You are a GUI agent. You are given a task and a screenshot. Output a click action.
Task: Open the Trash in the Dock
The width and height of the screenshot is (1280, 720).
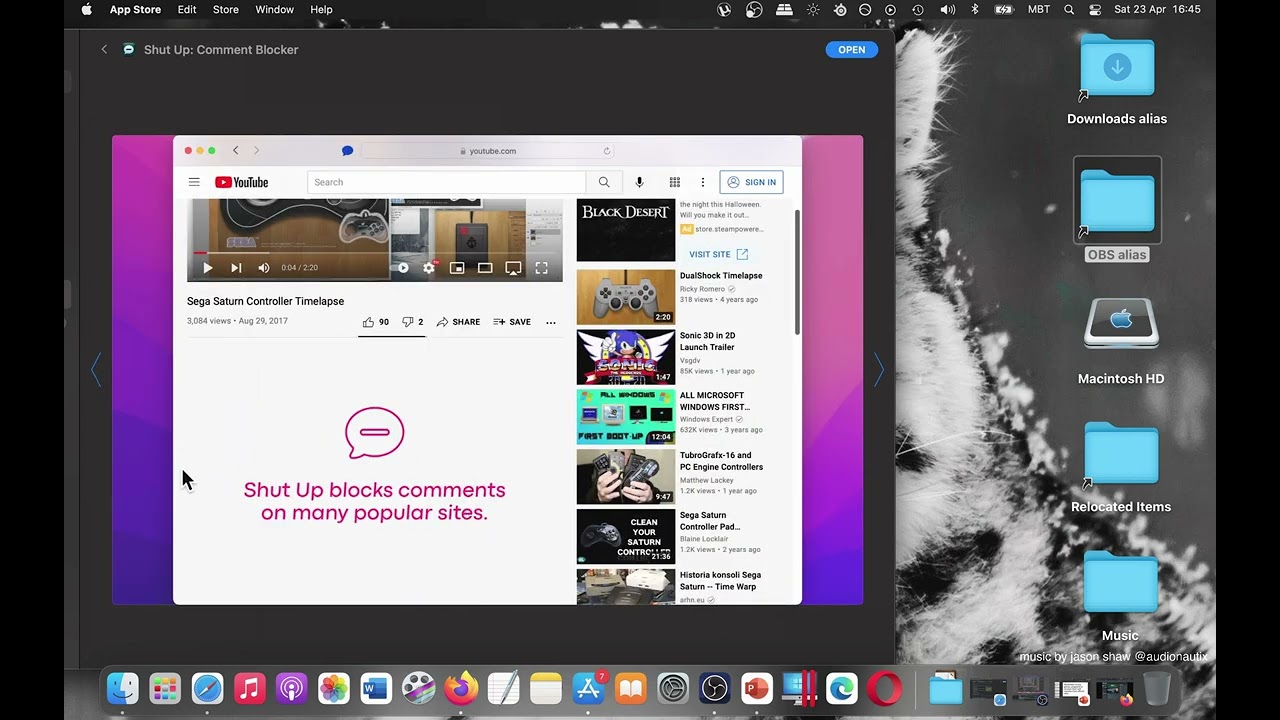click(1157, 688)
